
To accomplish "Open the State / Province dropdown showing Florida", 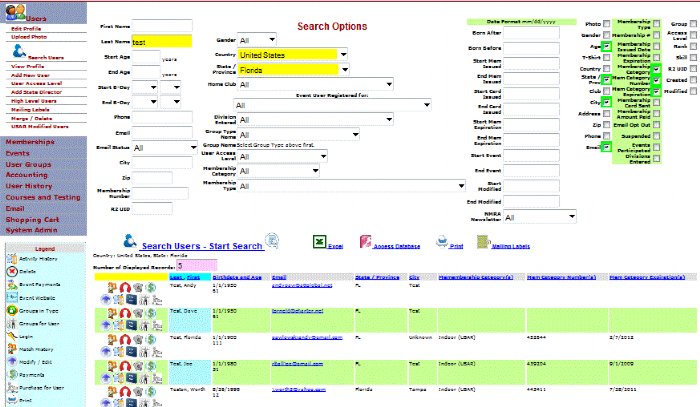I will tap(293, 70).
